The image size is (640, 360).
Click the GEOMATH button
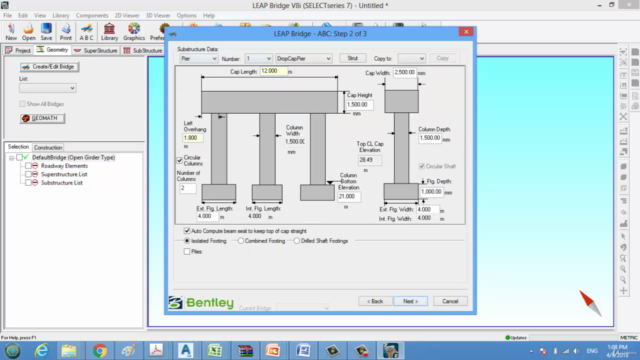point(42,118)
